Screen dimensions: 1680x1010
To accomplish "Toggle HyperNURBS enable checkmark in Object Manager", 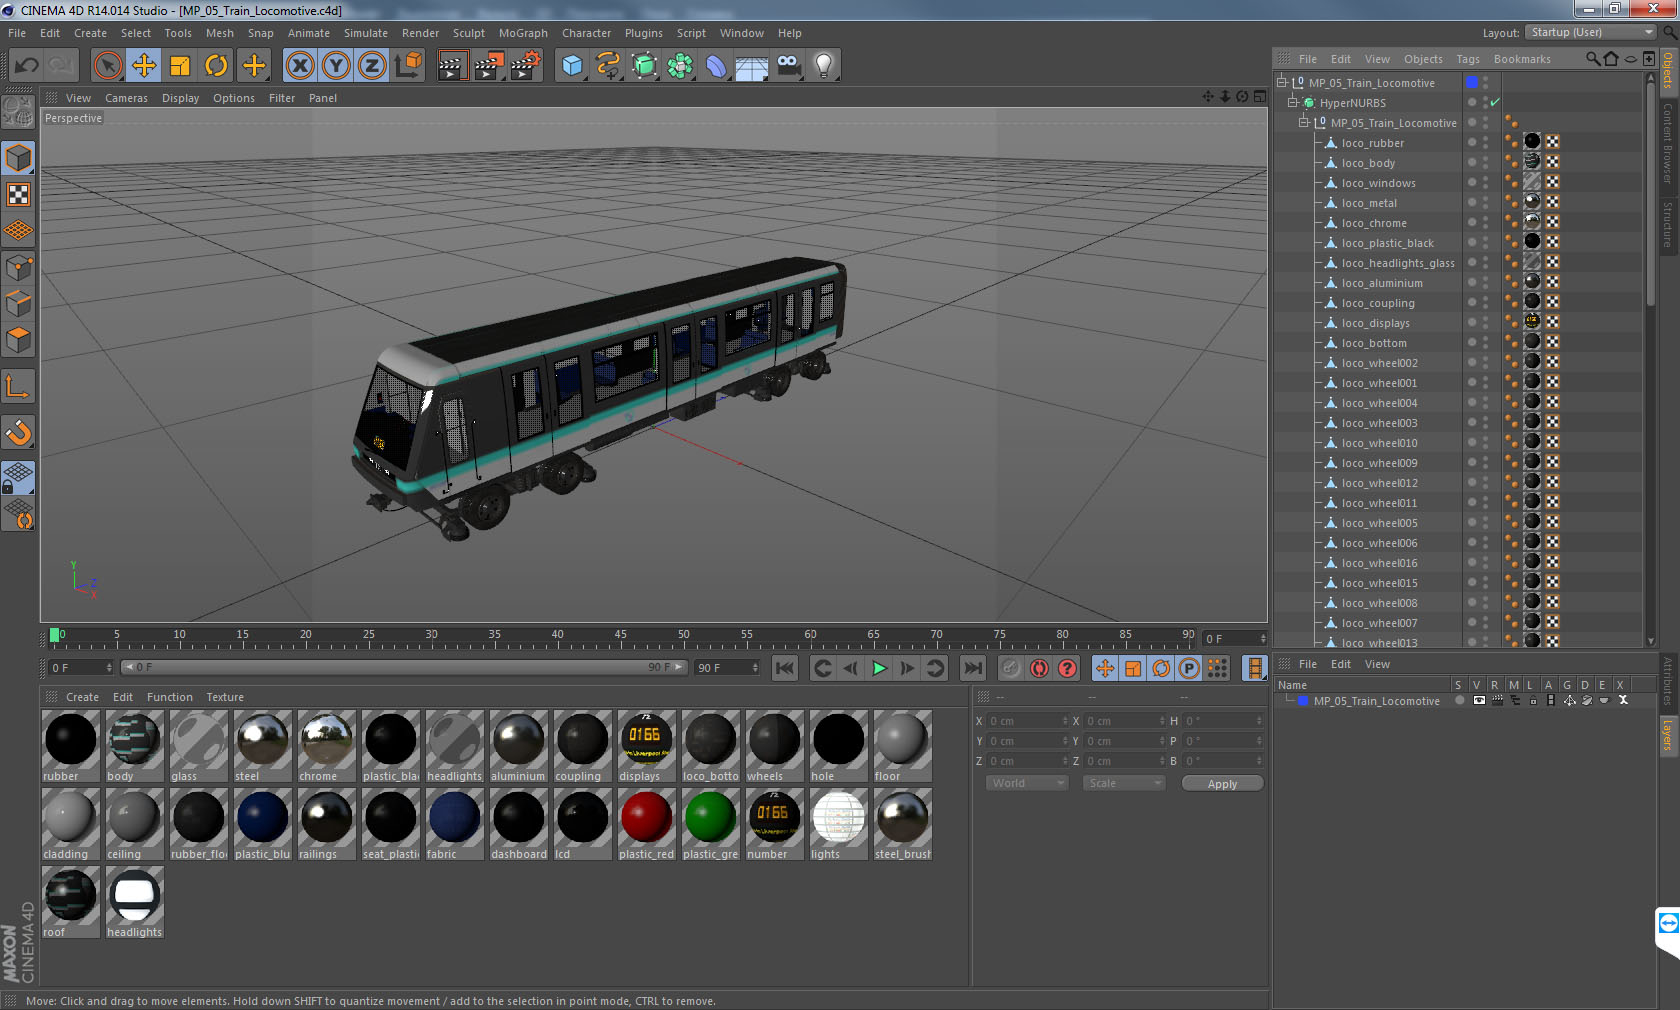I will pos(1494,102).
